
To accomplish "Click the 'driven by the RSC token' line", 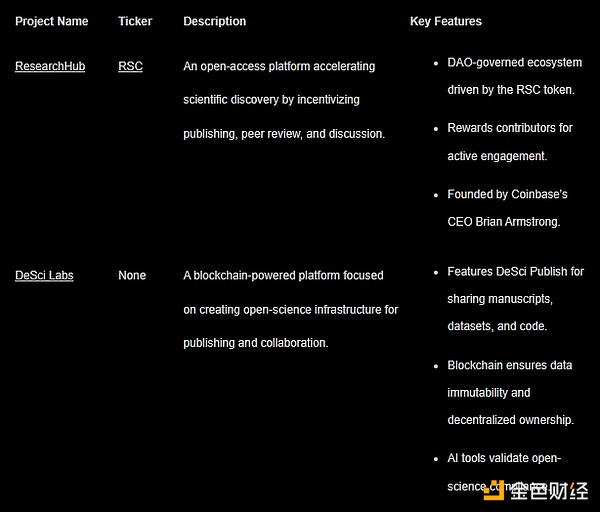I will click(511, 90).
